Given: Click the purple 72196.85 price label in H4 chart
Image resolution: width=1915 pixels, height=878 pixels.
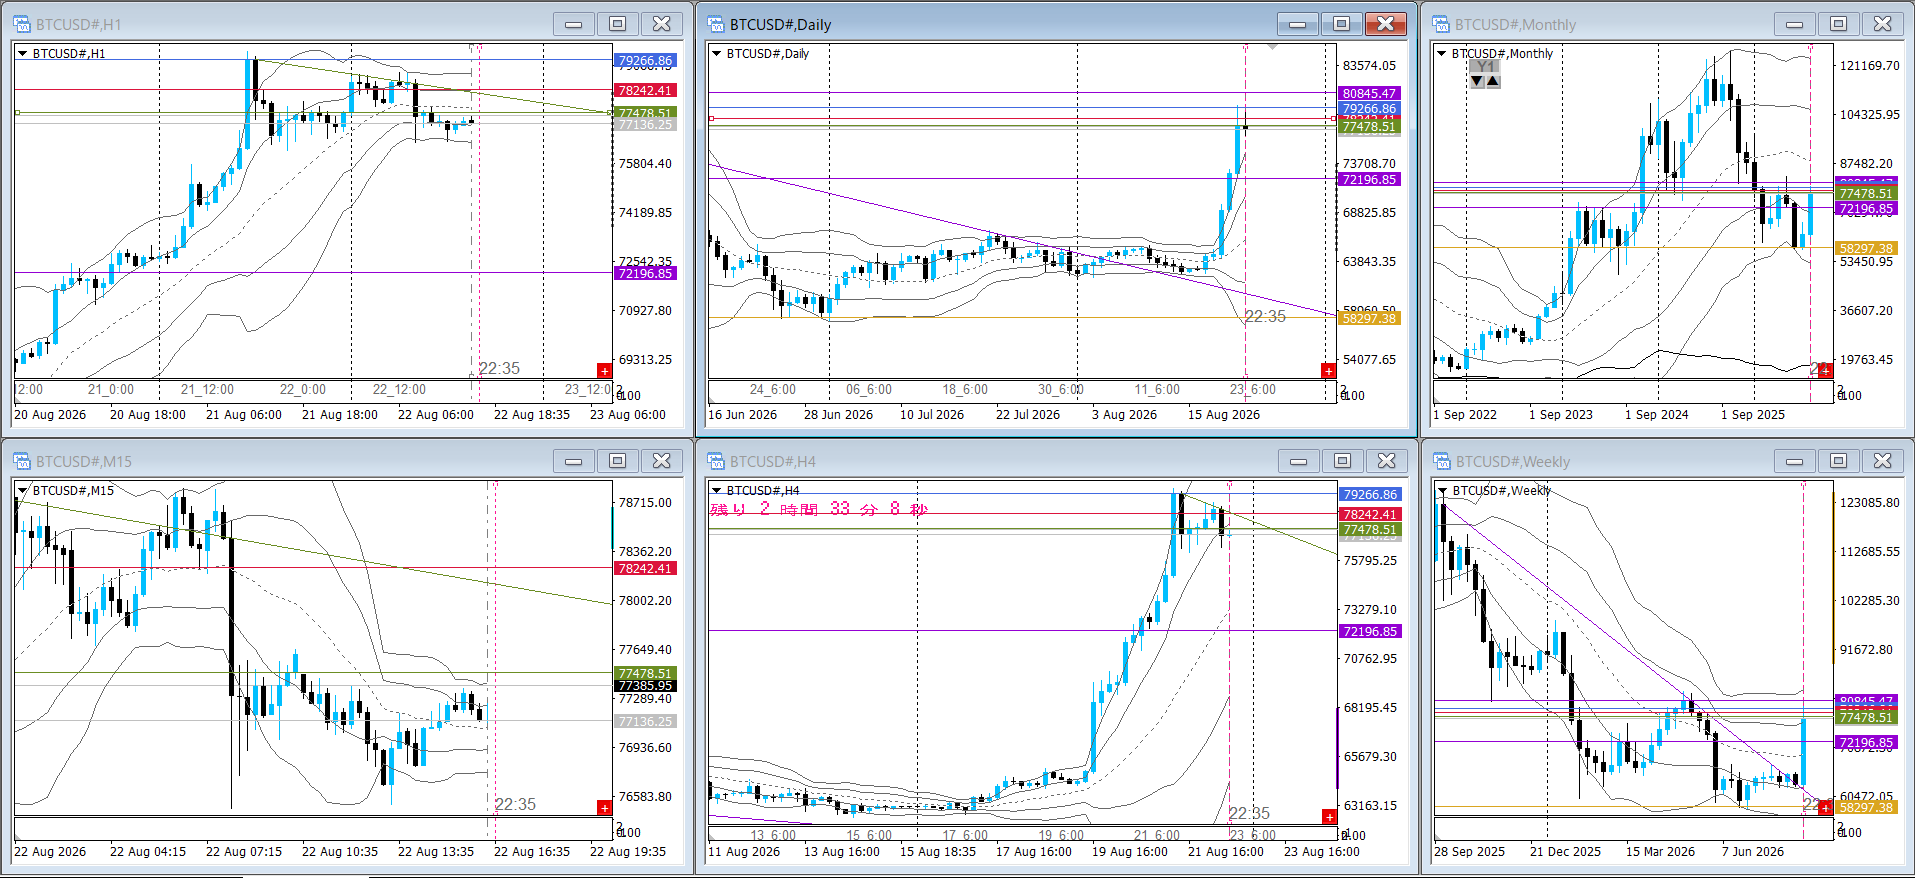Looking at the screenshot, I should pos(1370,631).
